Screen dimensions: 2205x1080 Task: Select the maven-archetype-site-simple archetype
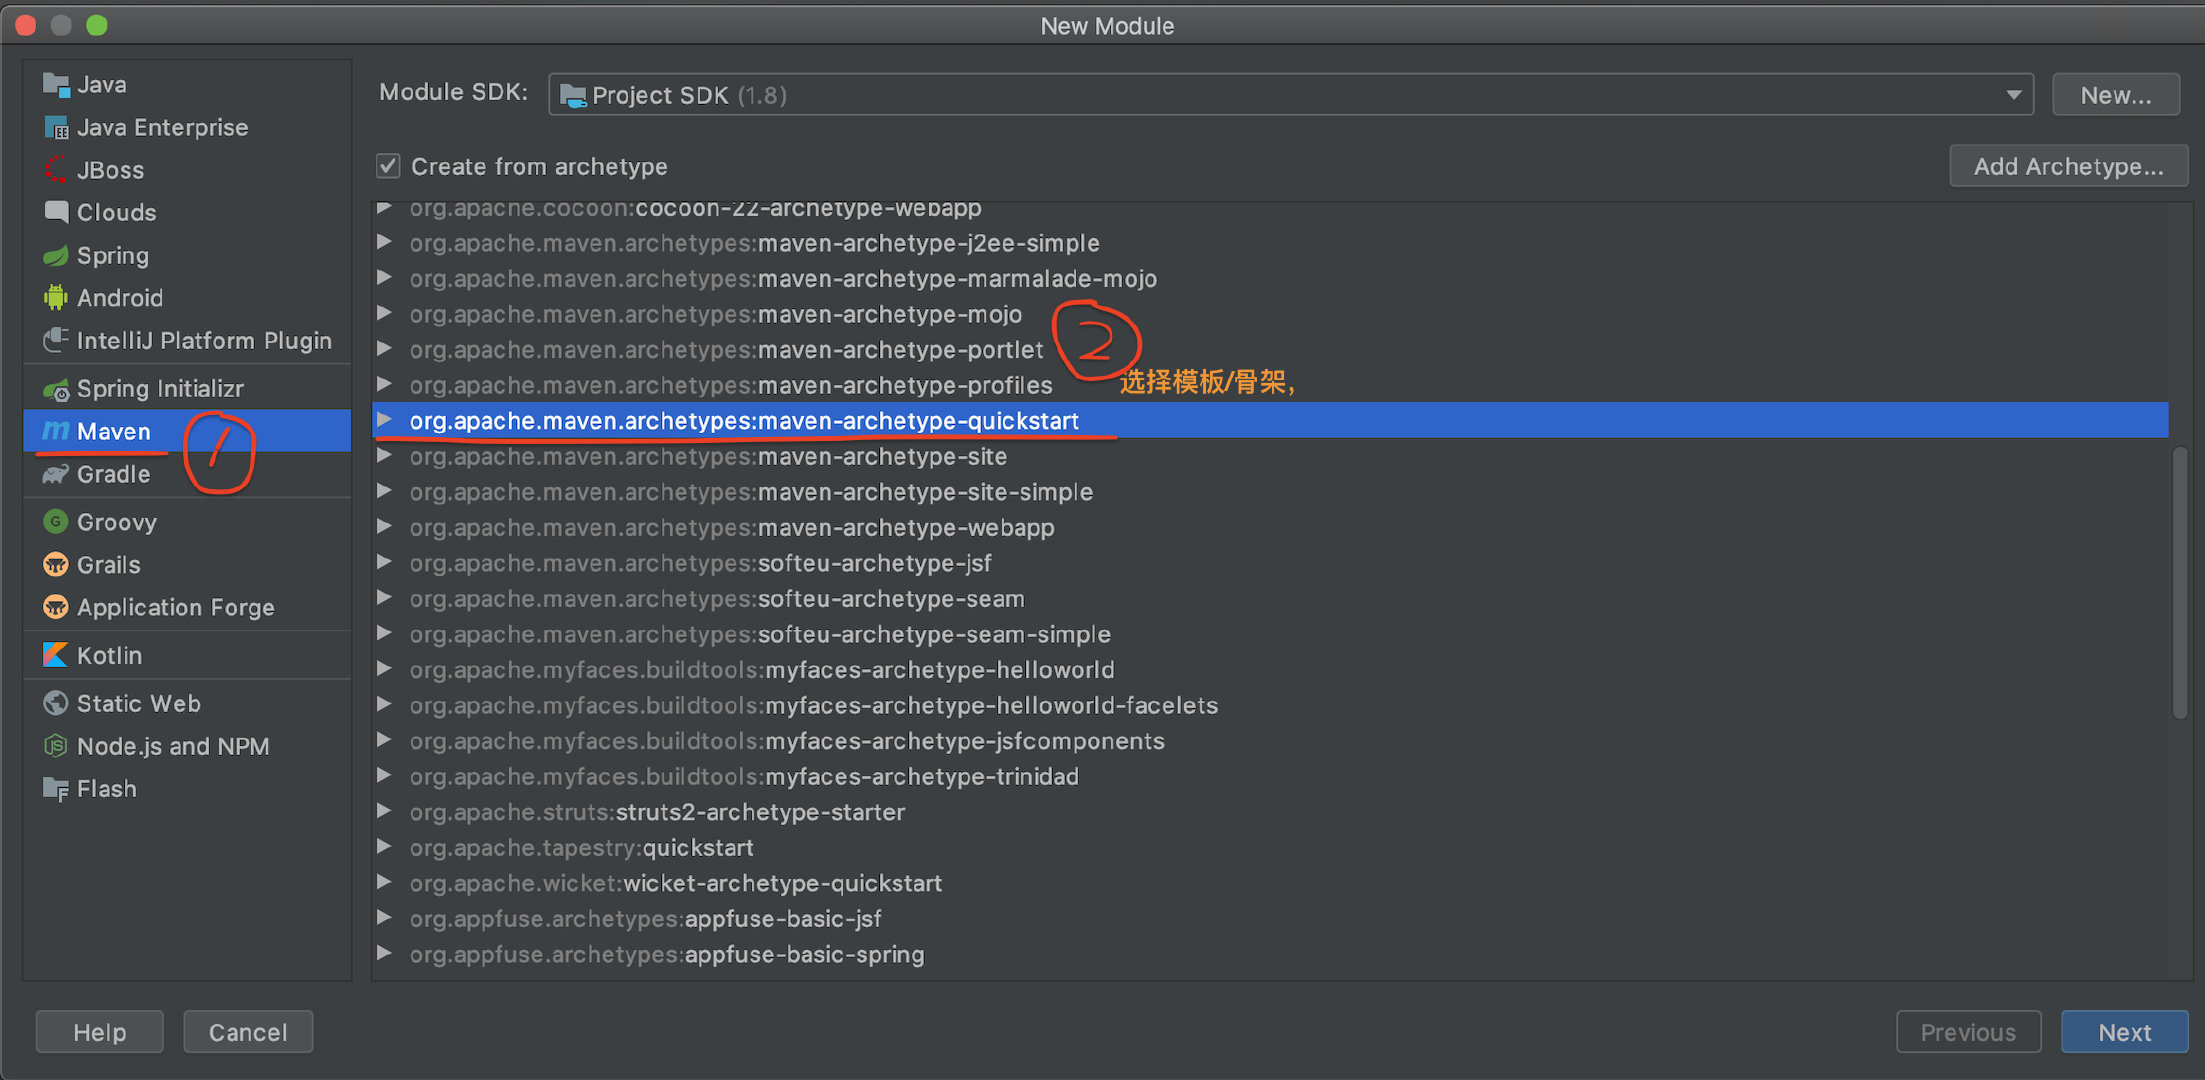click(x=750, y=492)
